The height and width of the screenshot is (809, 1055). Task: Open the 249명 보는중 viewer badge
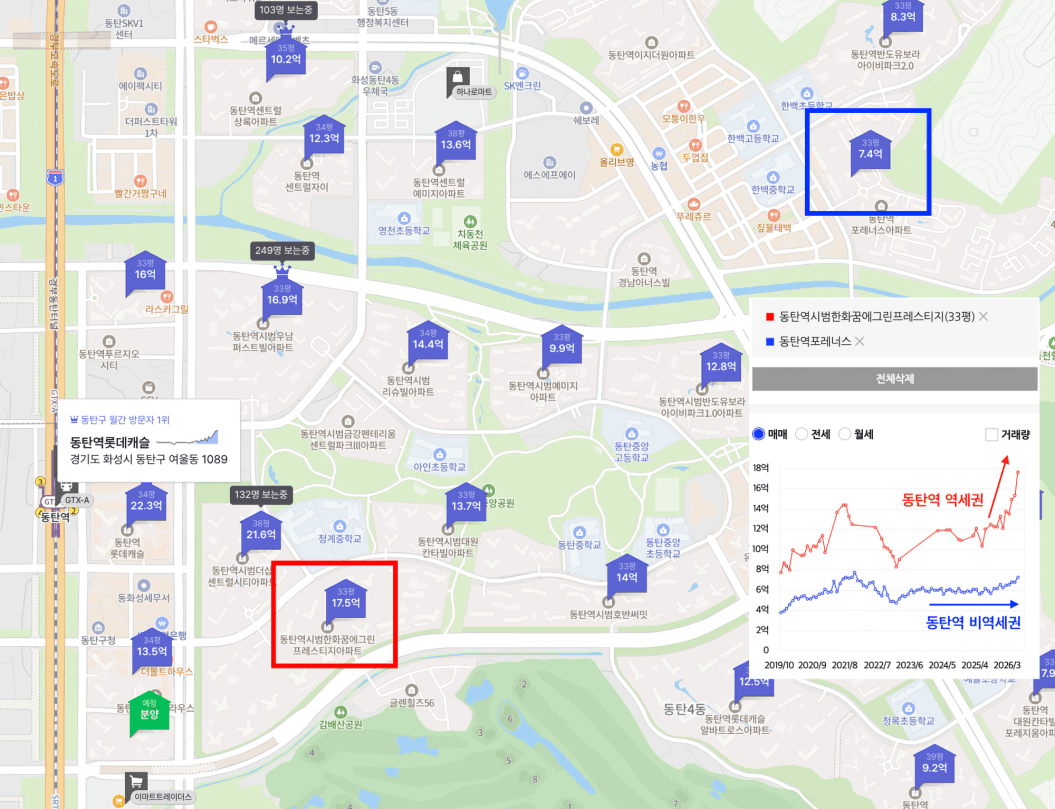pyautogui.click(x=282, y=250)
